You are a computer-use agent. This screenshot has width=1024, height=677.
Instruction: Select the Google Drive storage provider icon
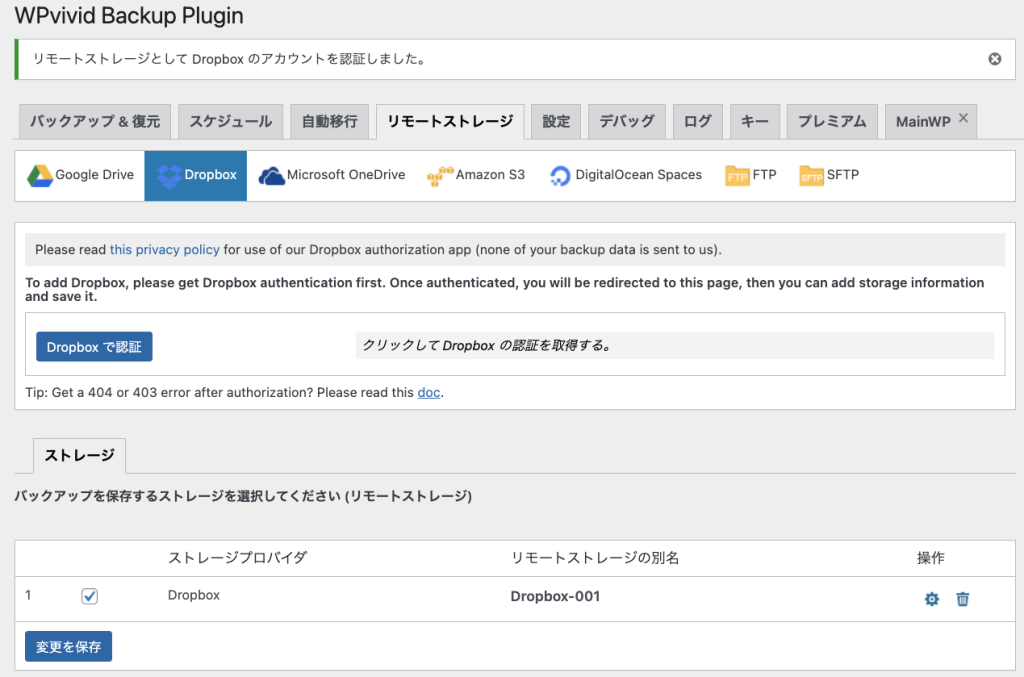[x=80, y=174]
